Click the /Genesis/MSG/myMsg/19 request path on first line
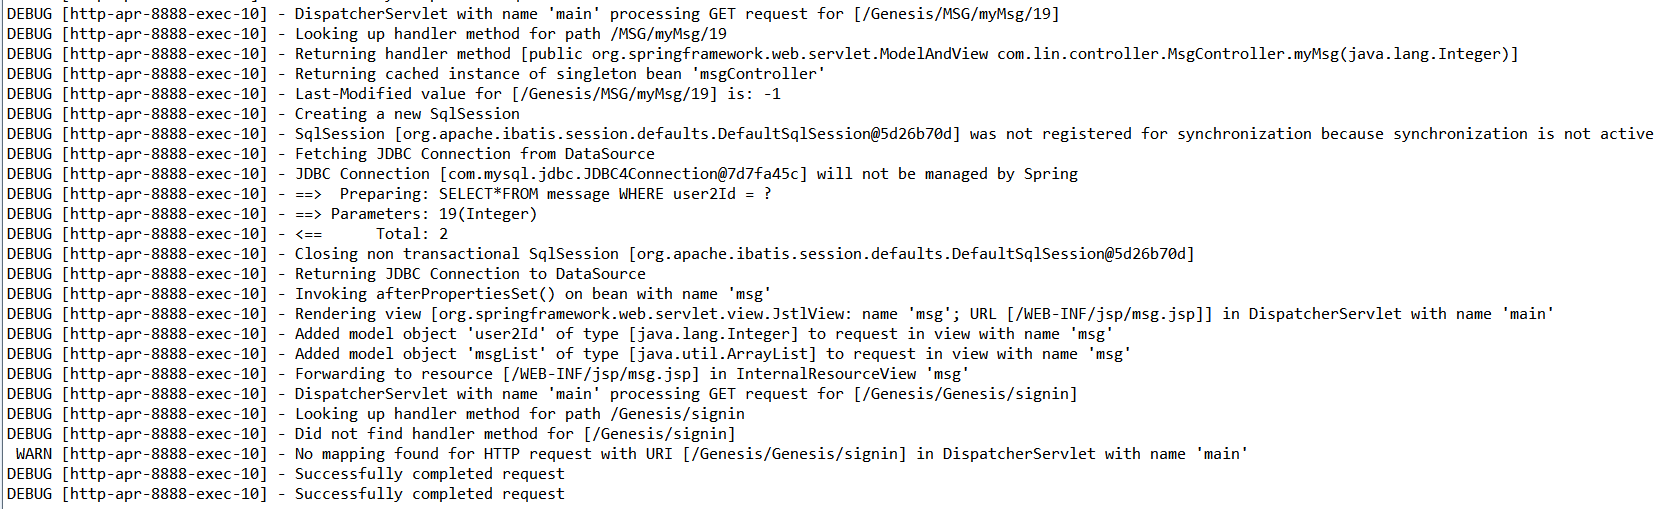The image size is (1658, 509). pyautogui.click(x=957, y=14)
